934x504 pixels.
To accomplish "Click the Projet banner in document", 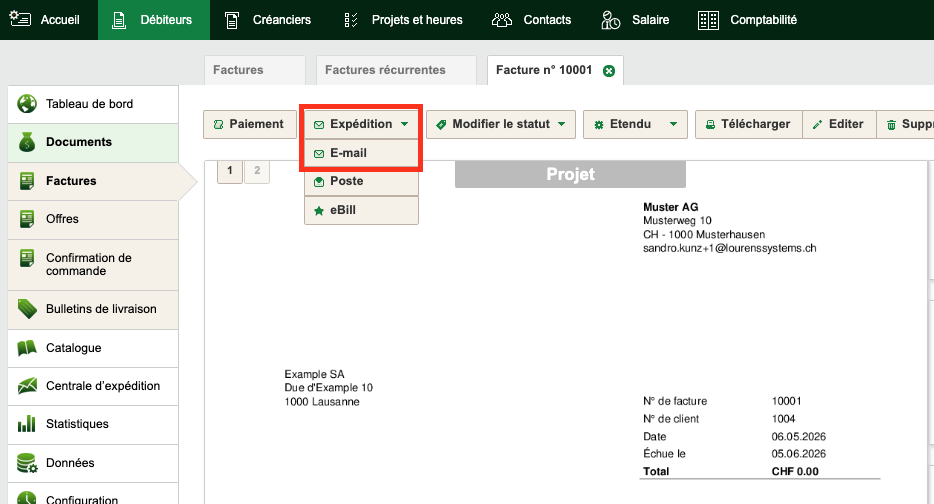I will (570, 174).
